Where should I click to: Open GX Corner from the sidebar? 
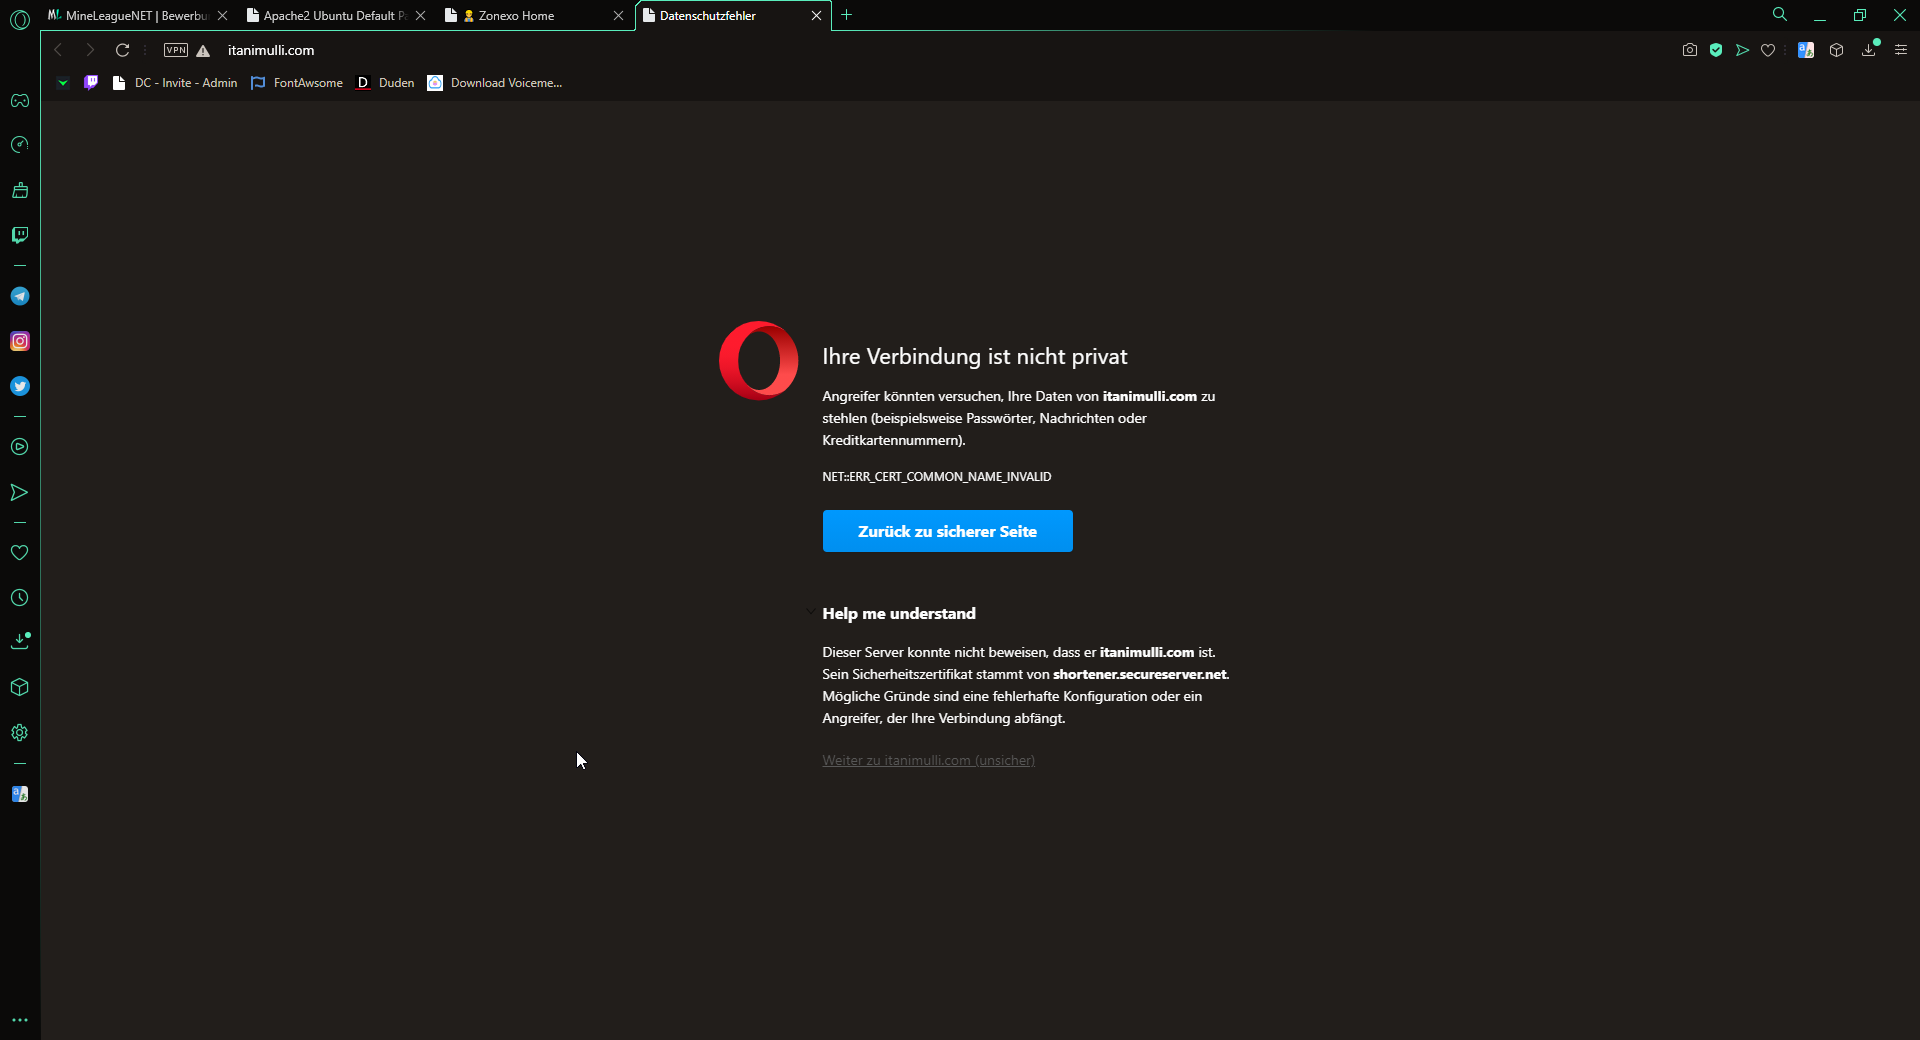[x=20, y=101]
